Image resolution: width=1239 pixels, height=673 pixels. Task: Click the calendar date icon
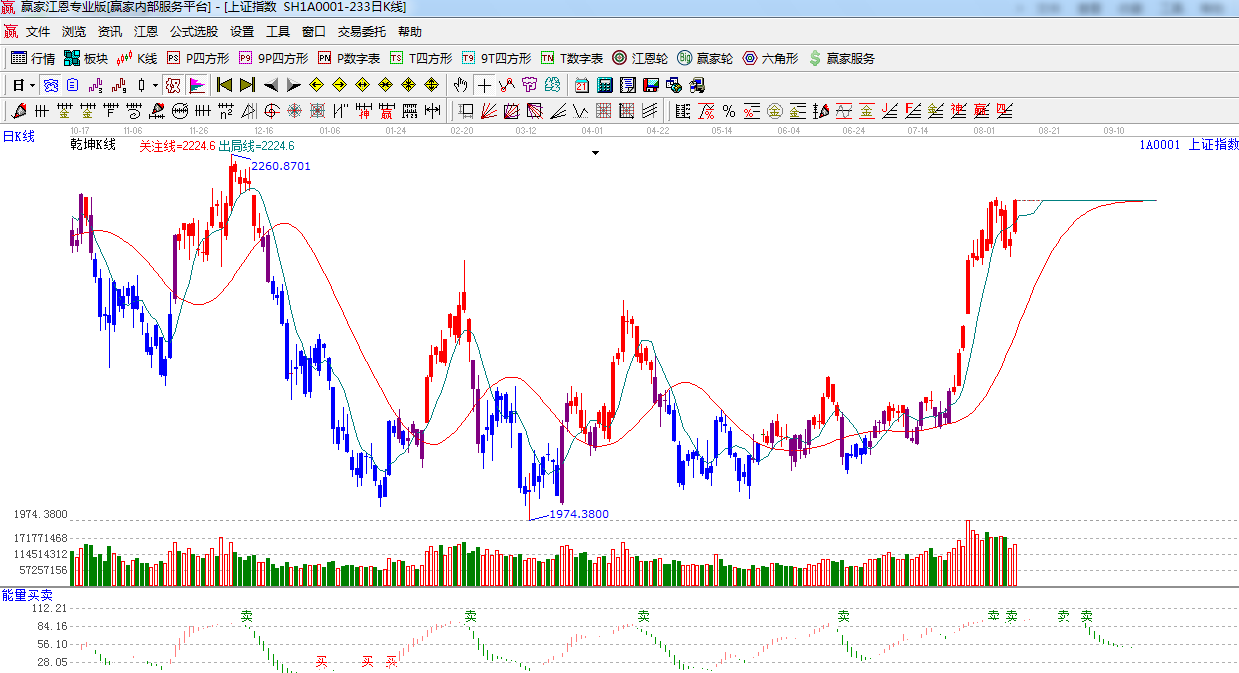pyautogui.click(x=582, y=85)
